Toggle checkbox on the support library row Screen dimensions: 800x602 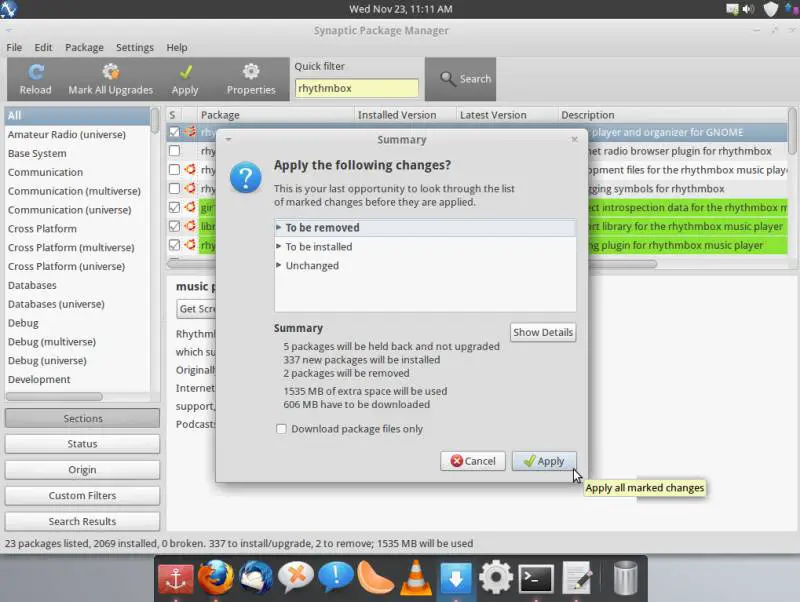tap(174, 226)
